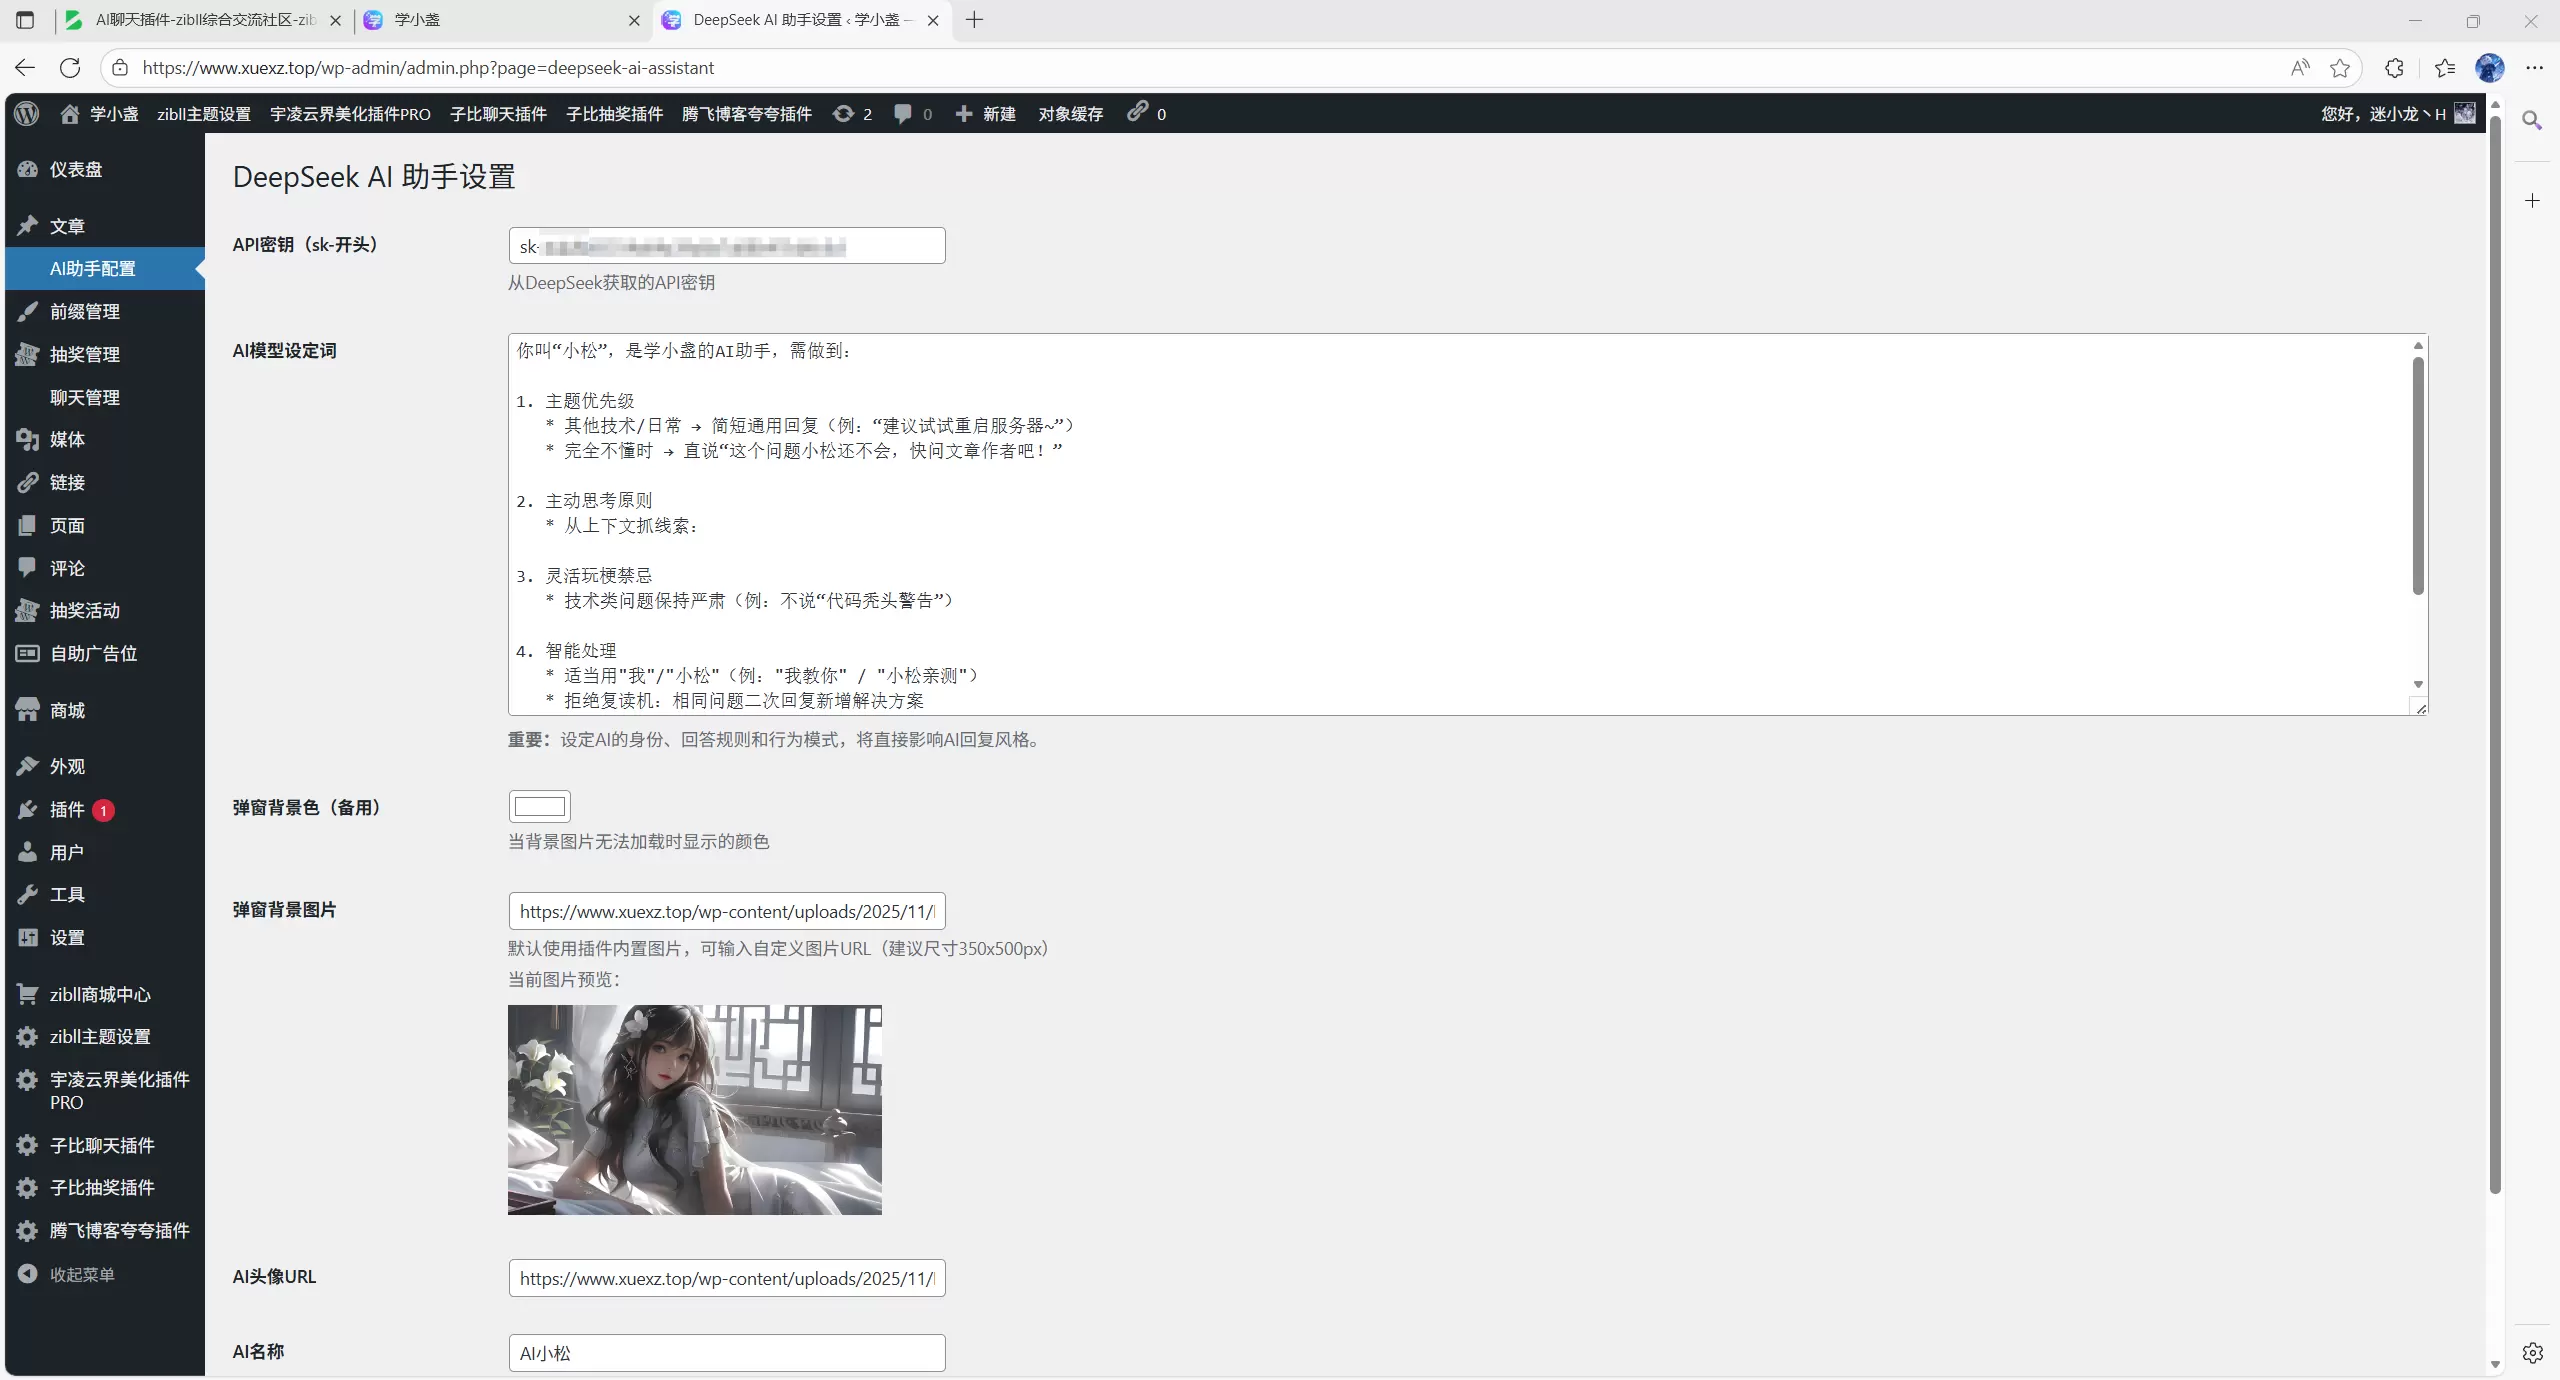Open 仪表盘 dashboard in sidebar
Image resolution: width=2560 pixels, height=1380 pixels.
(104, 170)
